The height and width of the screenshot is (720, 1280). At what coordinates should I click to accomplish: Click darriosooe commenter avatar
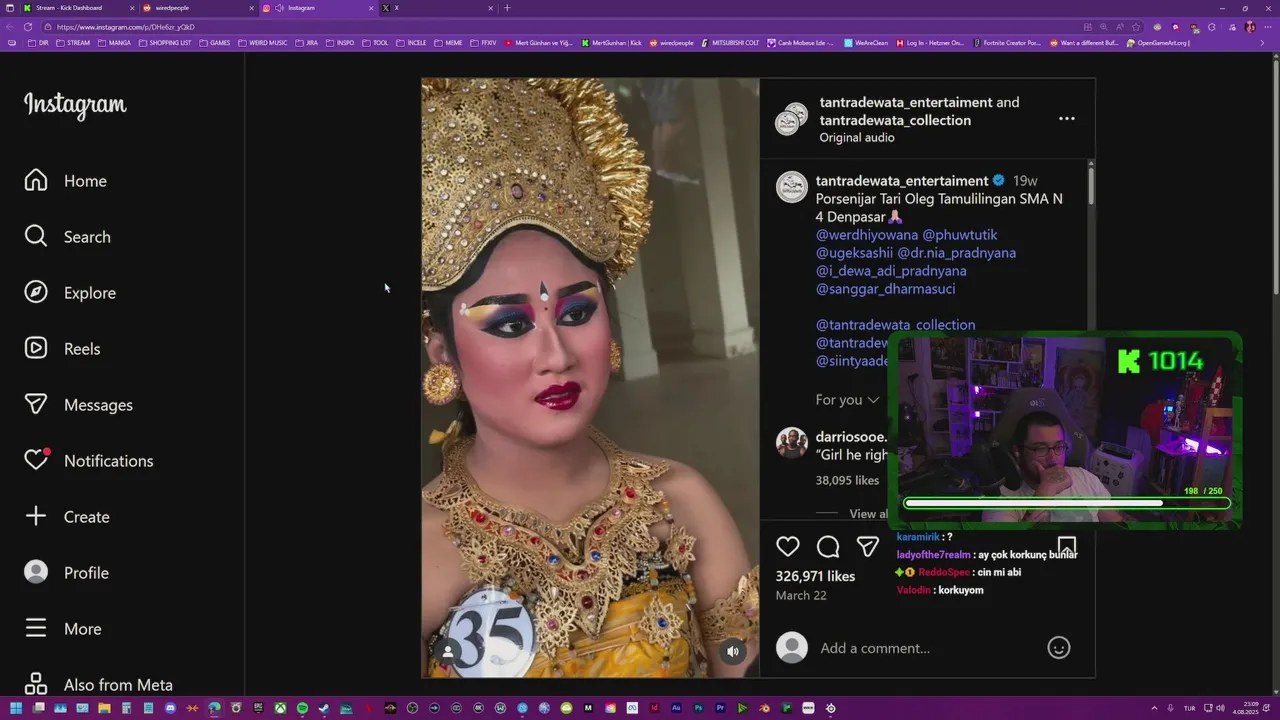coord(792,443)
